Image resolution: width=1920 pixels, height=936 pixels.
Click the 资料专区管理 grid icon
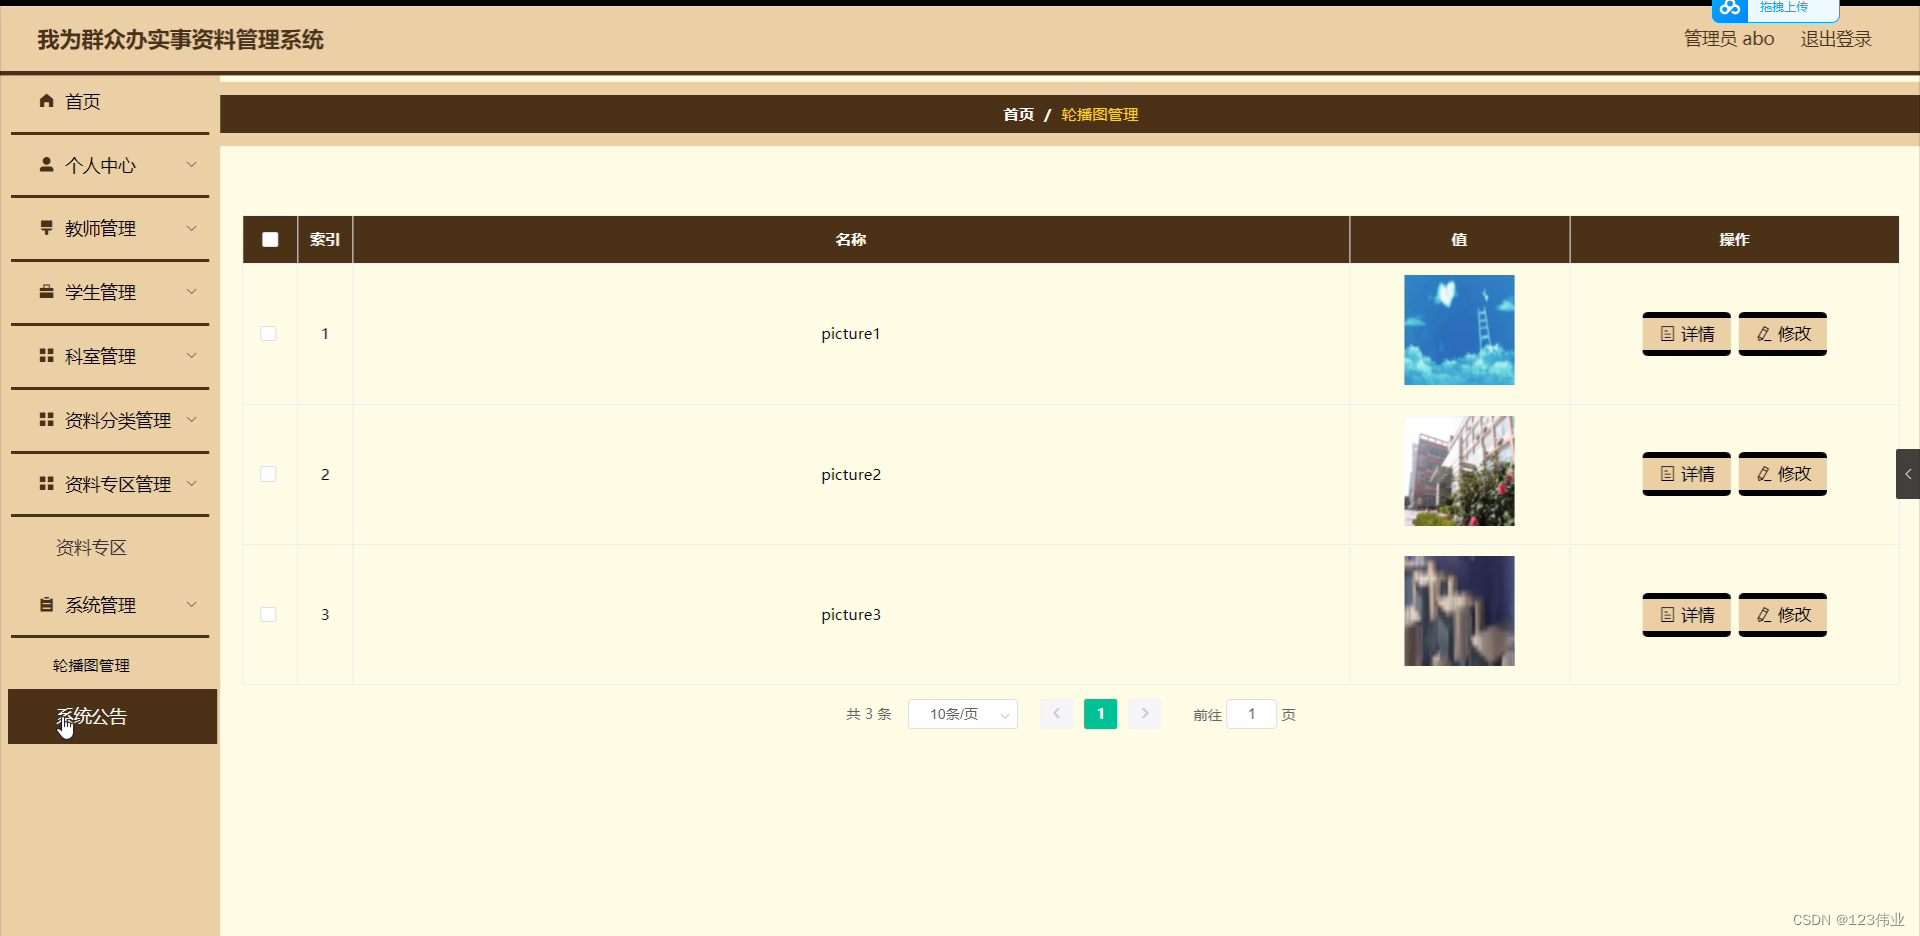[x=45, y=484]
